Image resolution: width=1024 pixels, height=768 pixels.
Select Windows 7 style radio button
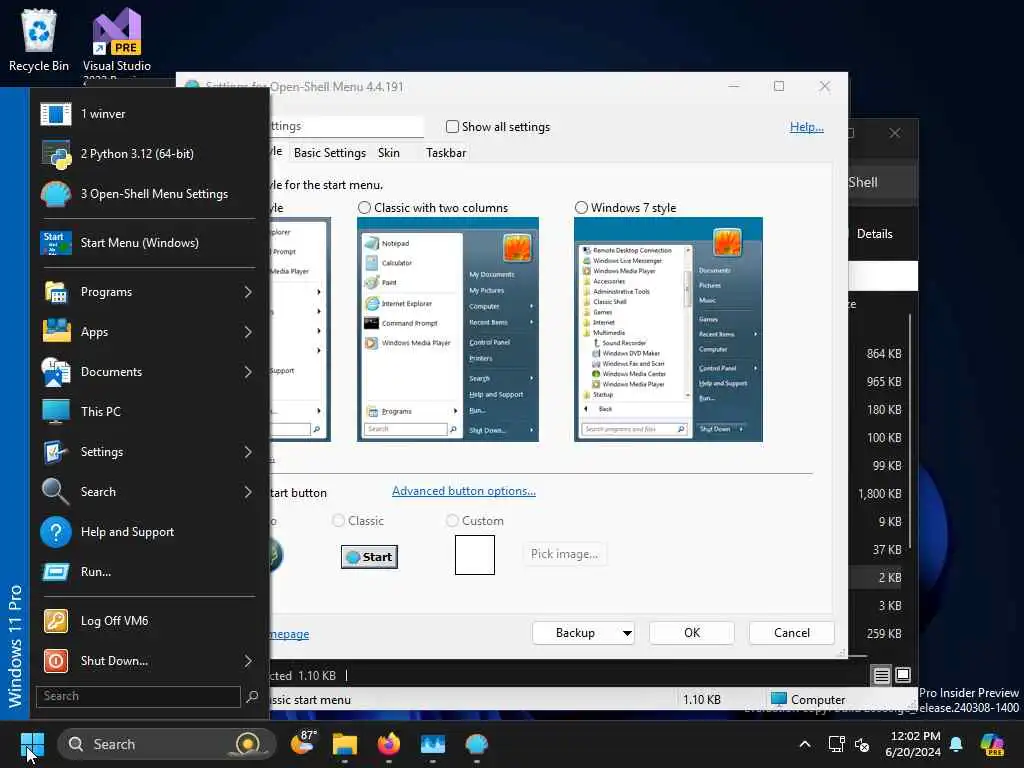click(581, 208)
